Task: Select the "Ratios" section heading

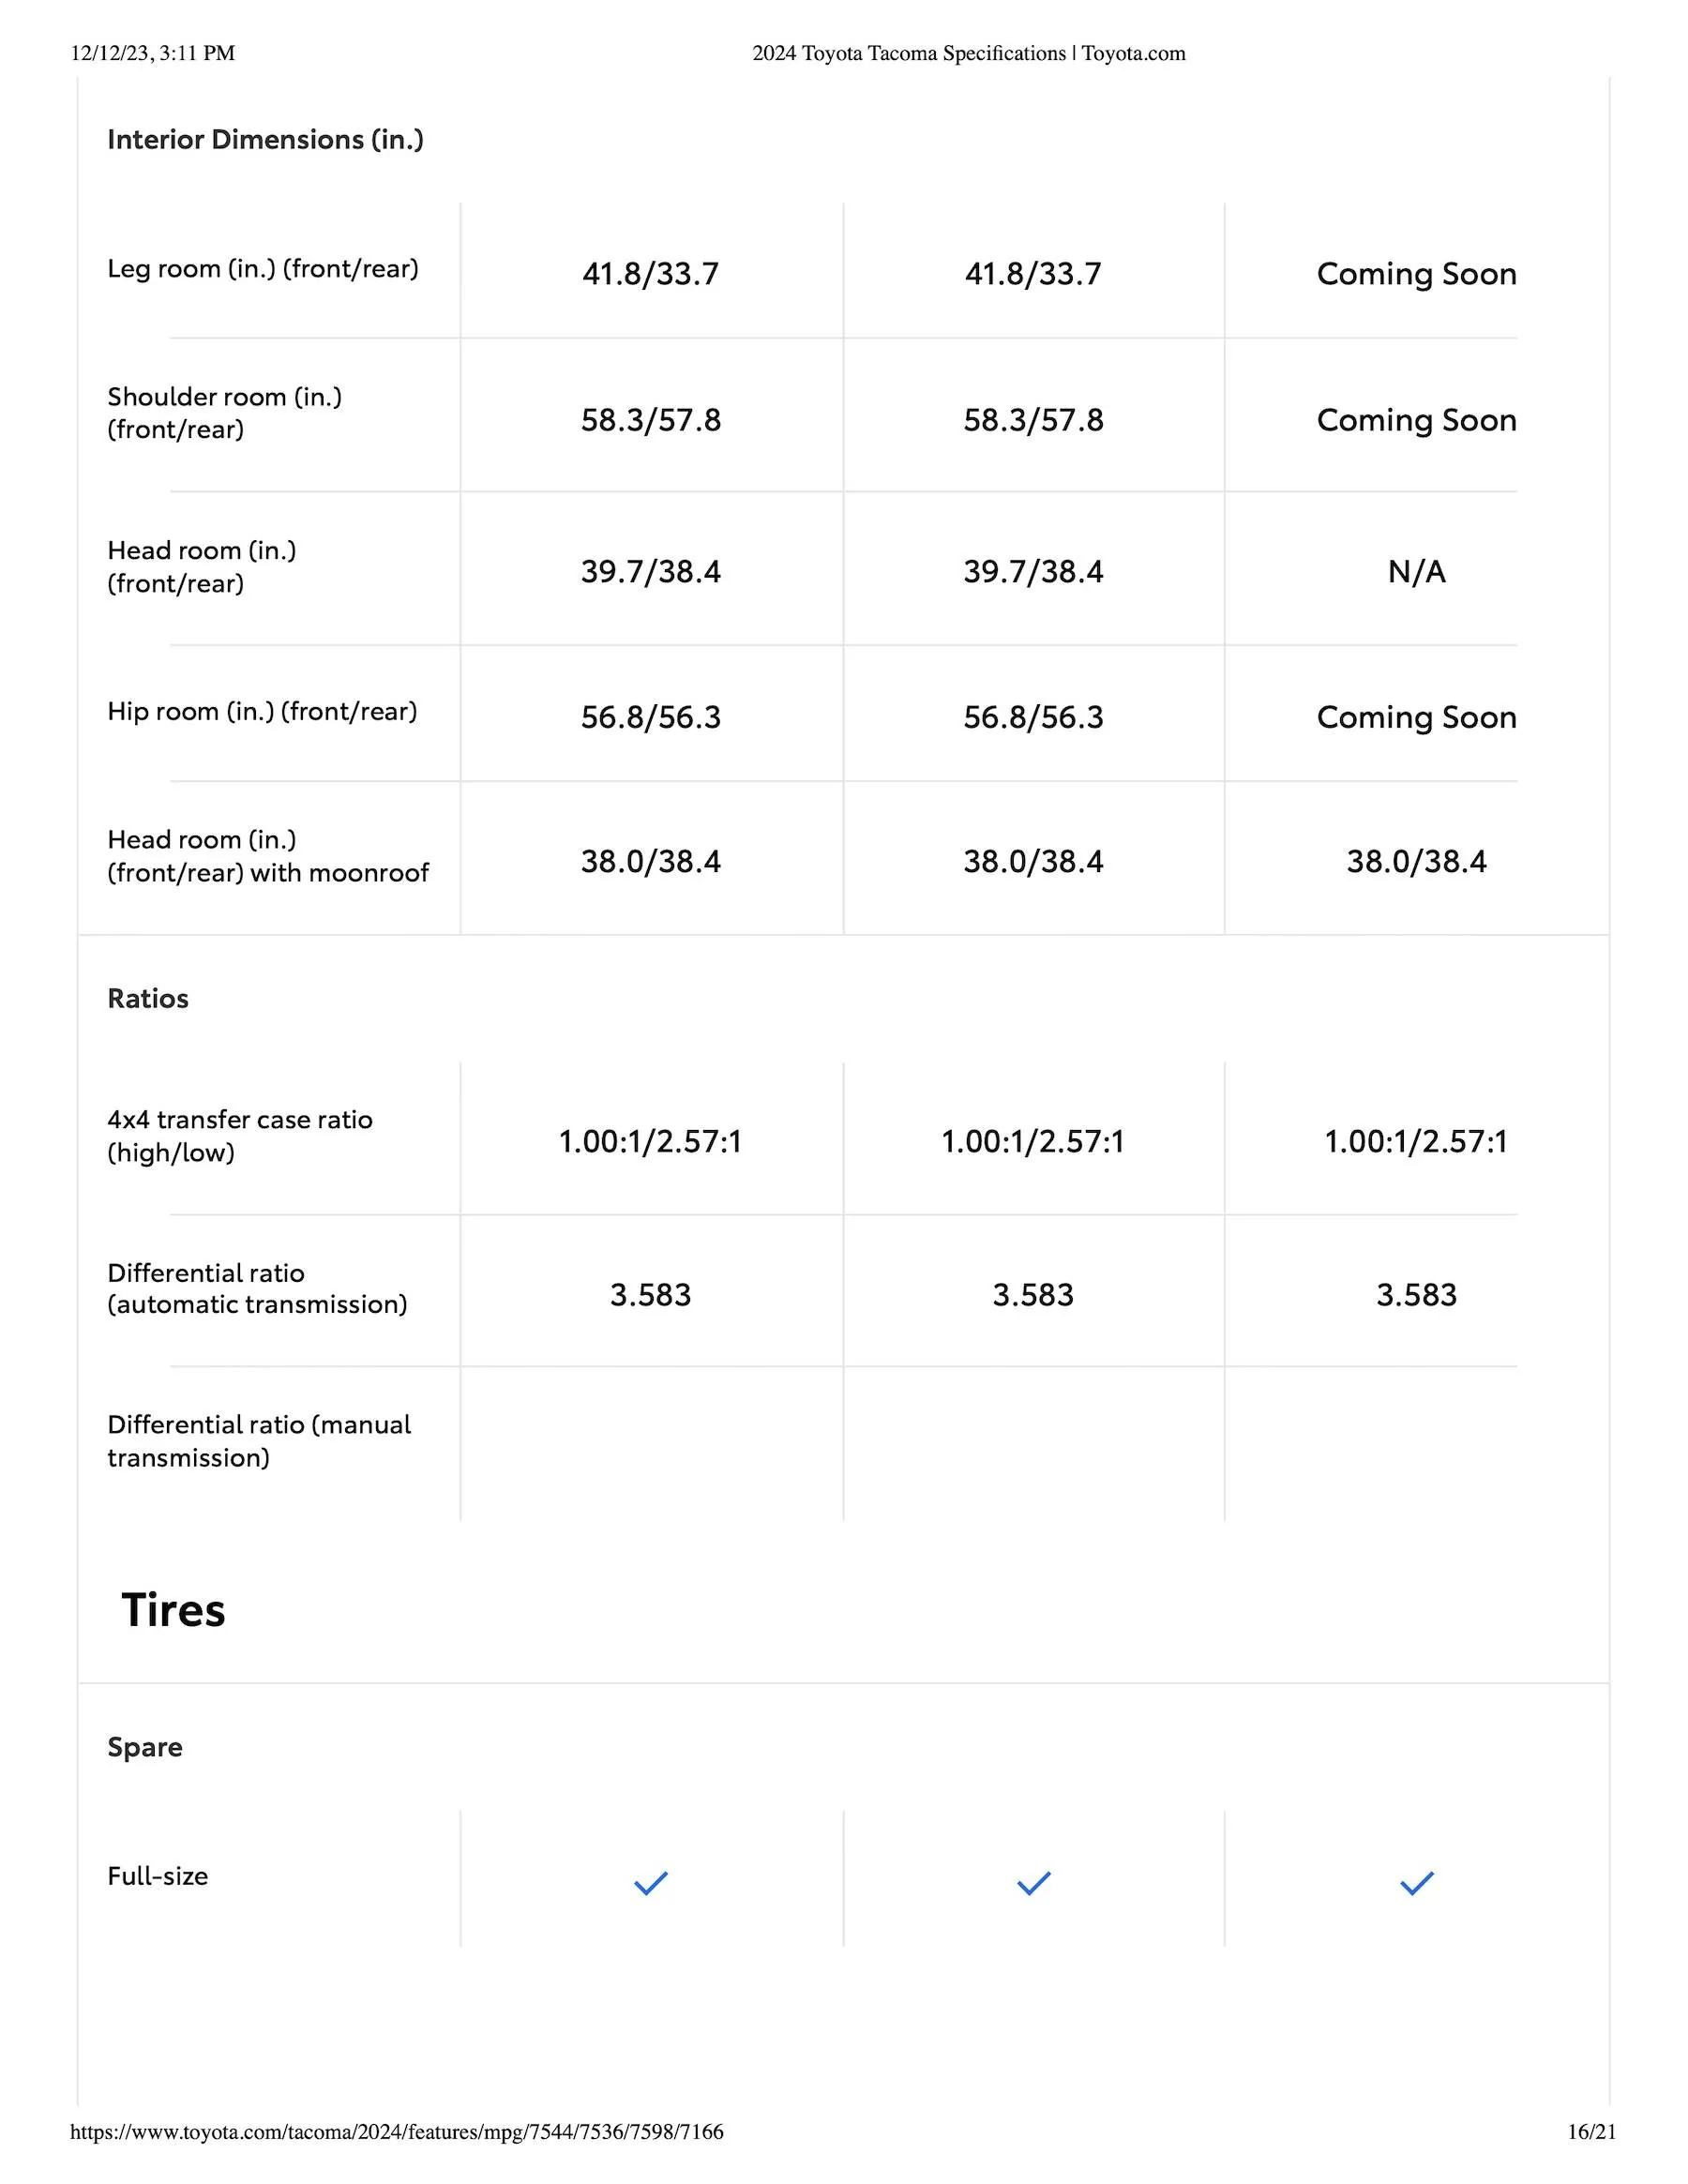Action: pyautogui.click(x=148, y=998)
